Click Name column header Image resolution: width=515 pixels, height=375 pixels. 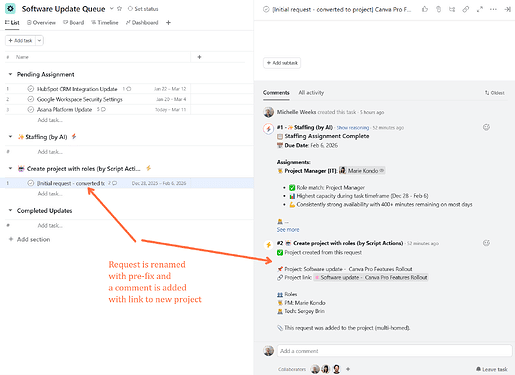pos(22,57)
